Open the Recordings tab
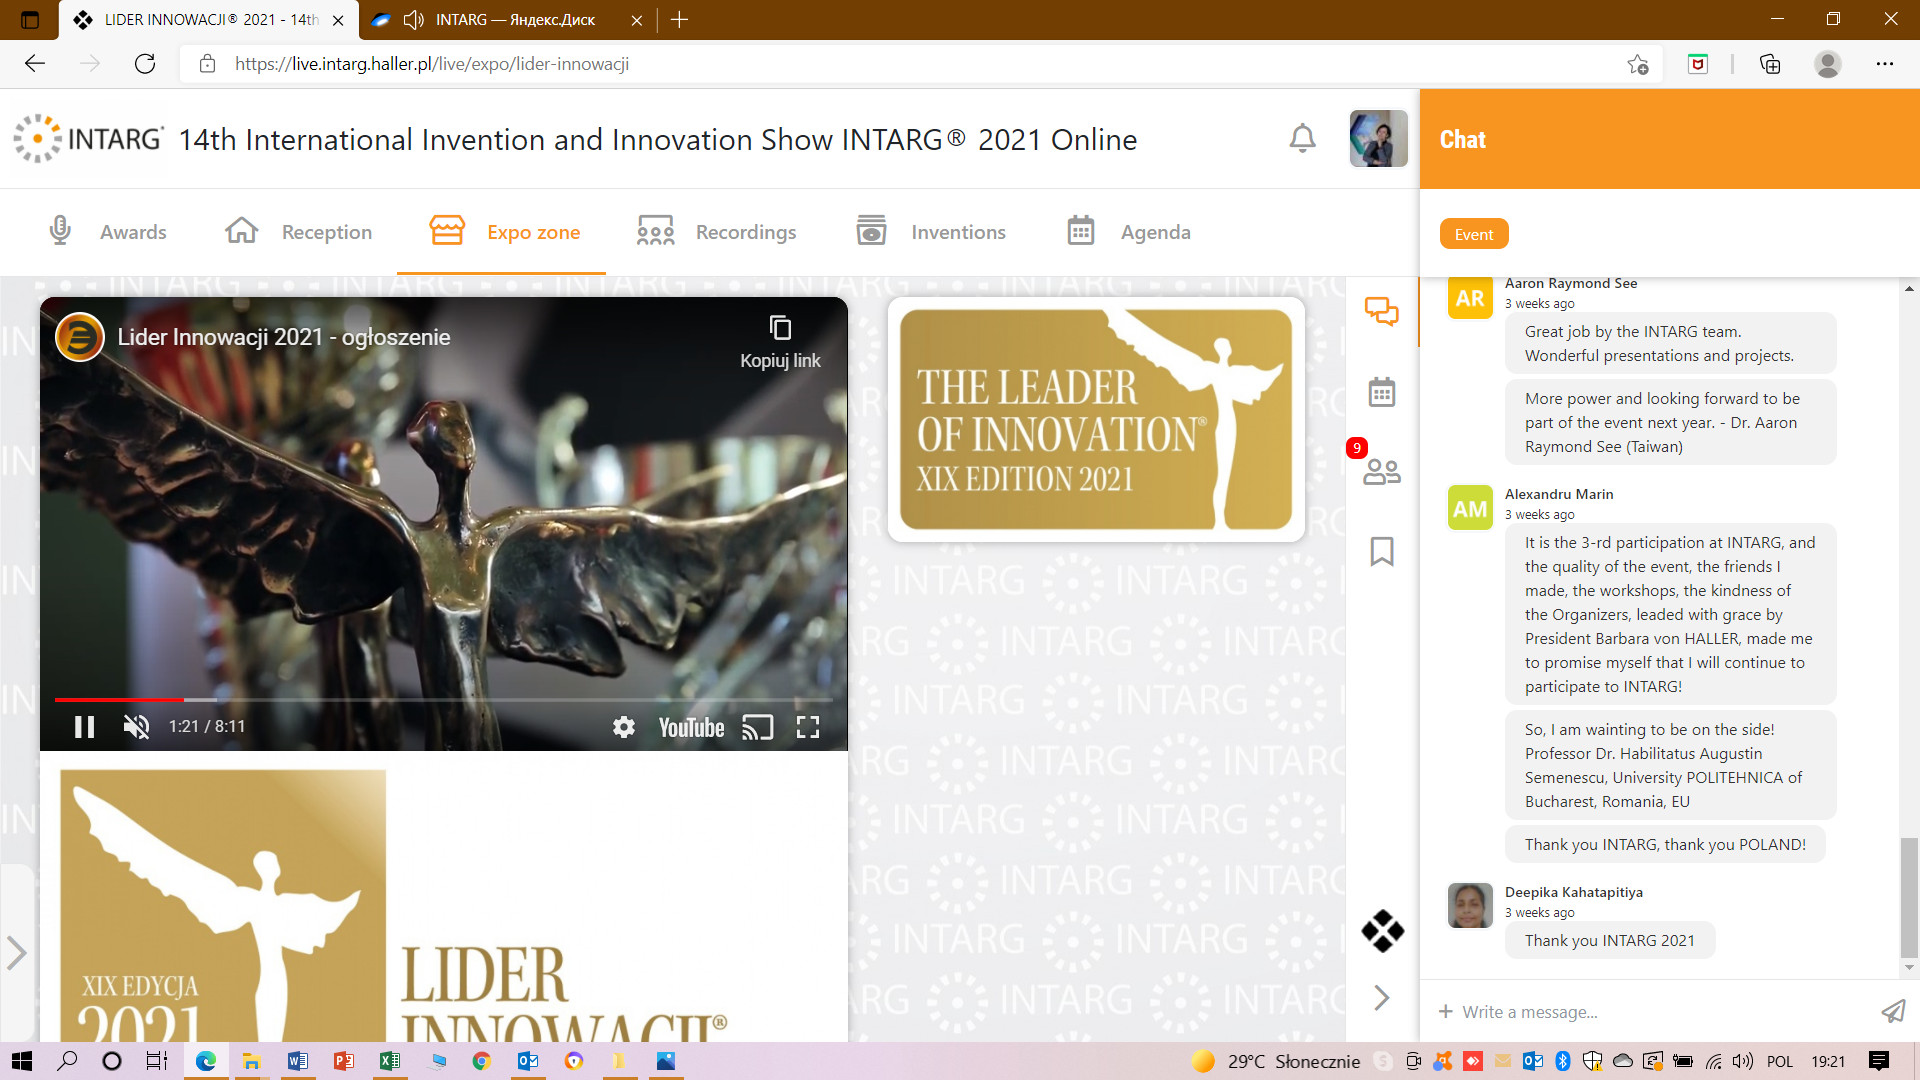The width and height of the screenshot is (1920, 1080). tap(716, 232)
